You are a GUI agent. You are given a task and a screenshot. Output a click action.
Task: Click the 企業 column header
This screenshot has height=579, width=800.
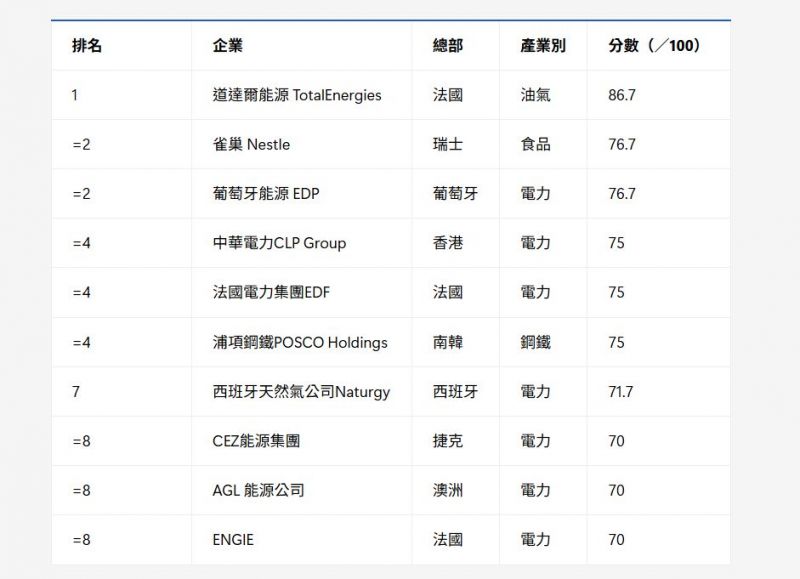pos(228,46)
